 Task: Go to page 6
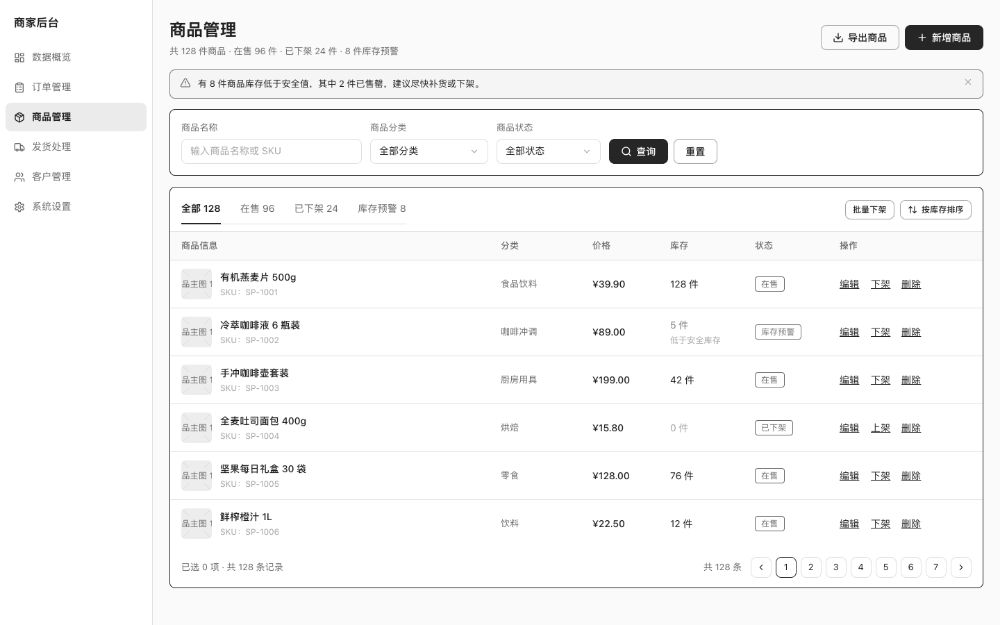point(911,567)
